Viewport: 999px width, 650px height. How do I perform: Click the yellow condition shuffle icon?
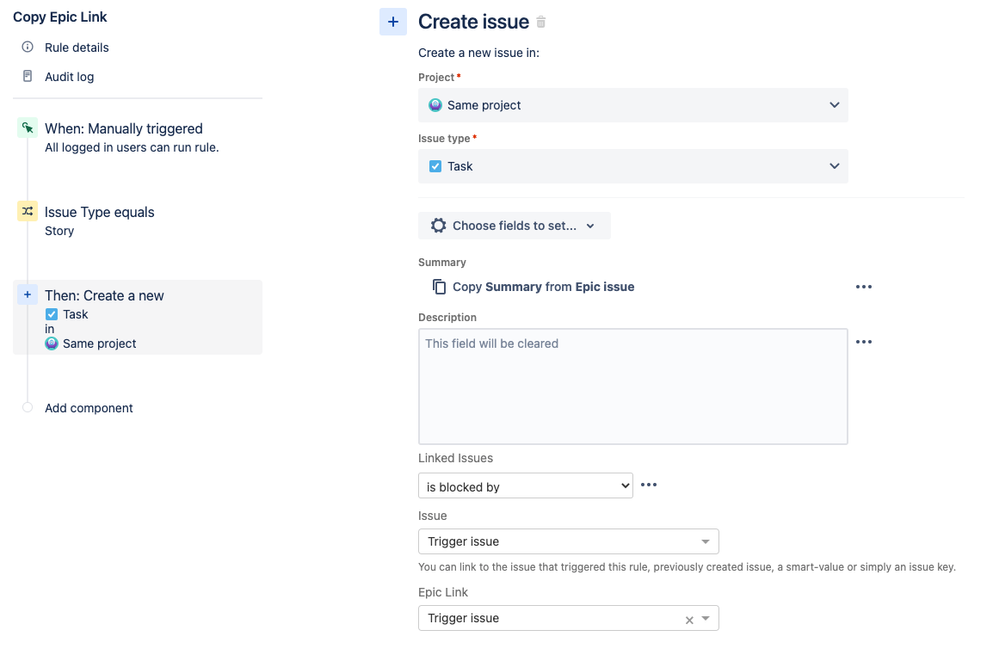click(x=28, y=211)
